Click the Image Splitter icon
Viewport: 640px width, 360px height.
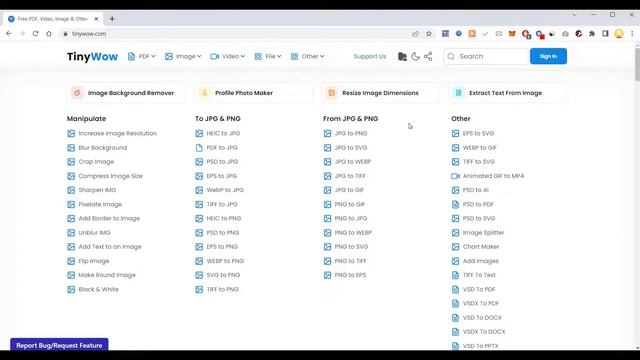(x=456, y=233)
